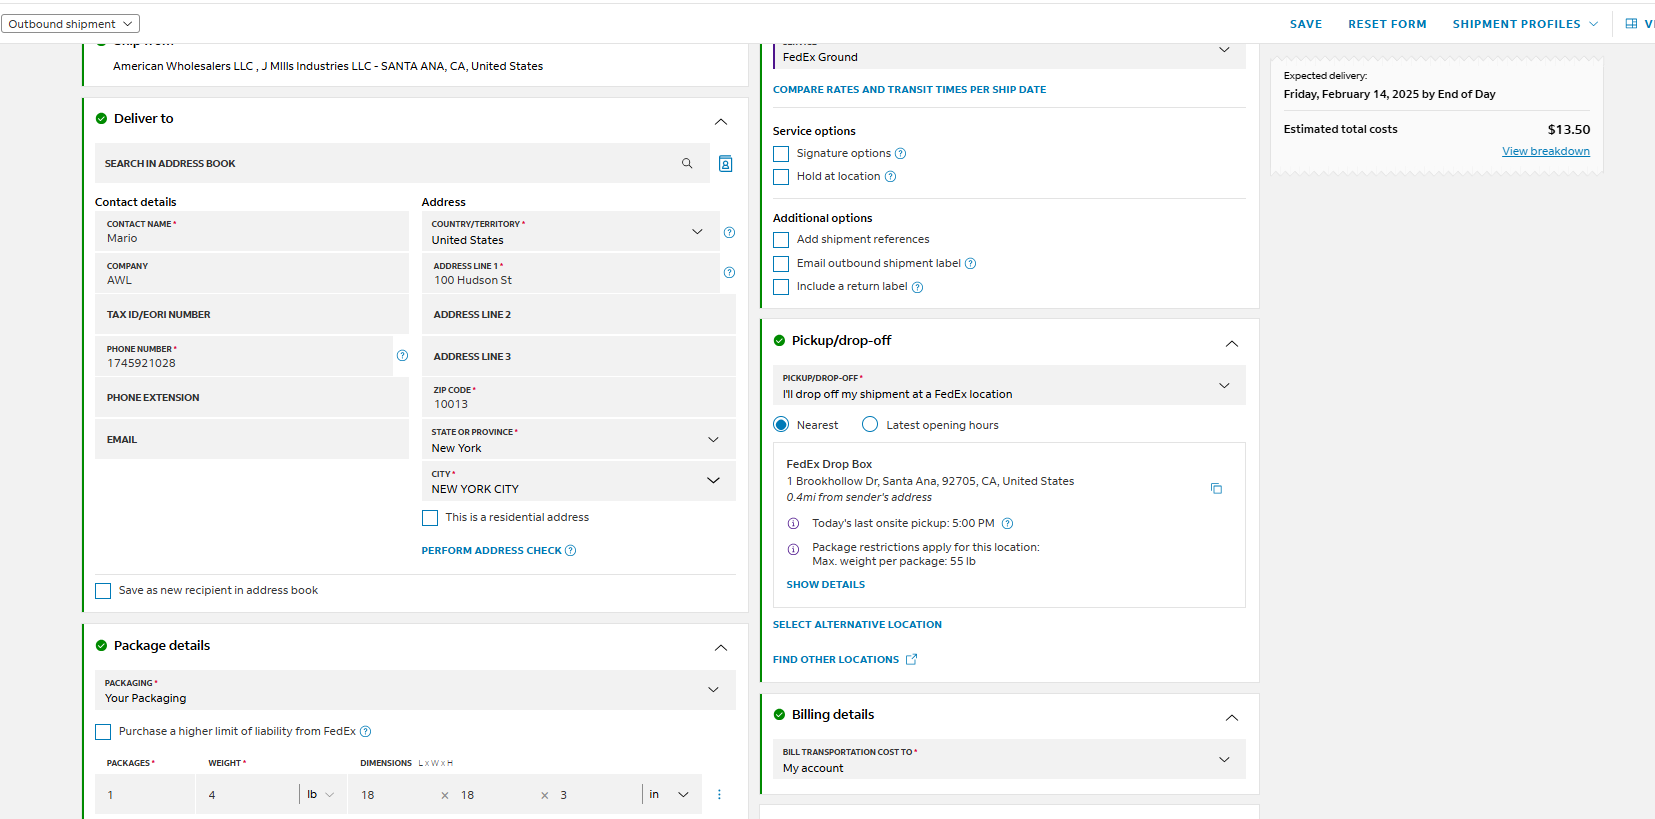Image resolution: width=1655 pixels, height=819 pixels.
Task: Select Latest opening hours radio option
Action: pyautogui.click(x=870, y=425)
